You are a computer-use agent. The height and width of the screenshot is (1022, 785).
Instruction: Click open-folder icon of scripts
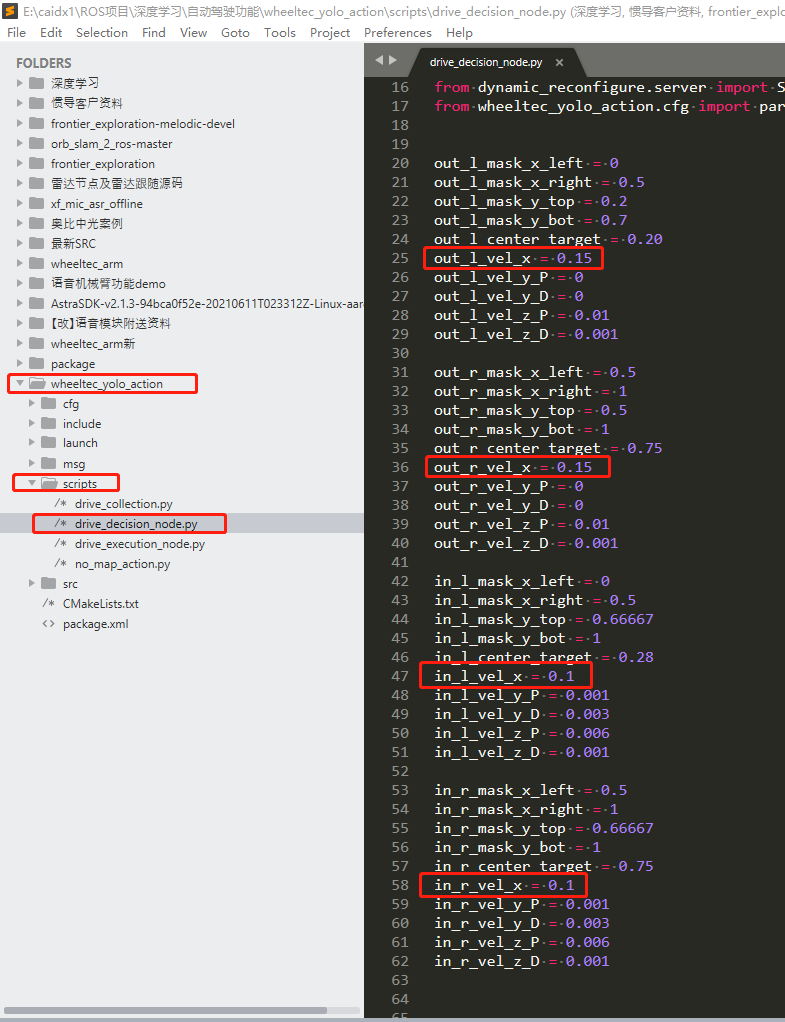[49, 483]
